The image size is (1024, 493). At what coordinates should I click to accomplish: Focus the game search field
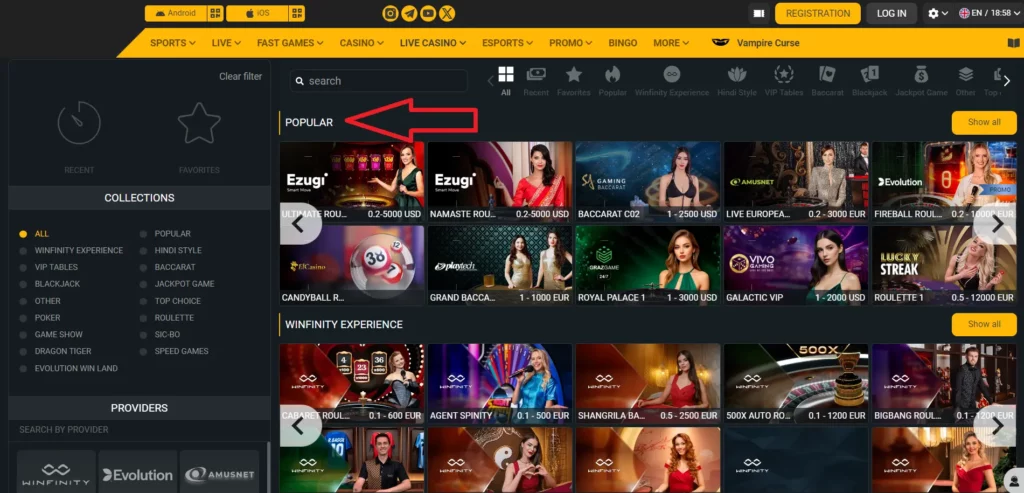click(379, 81)
